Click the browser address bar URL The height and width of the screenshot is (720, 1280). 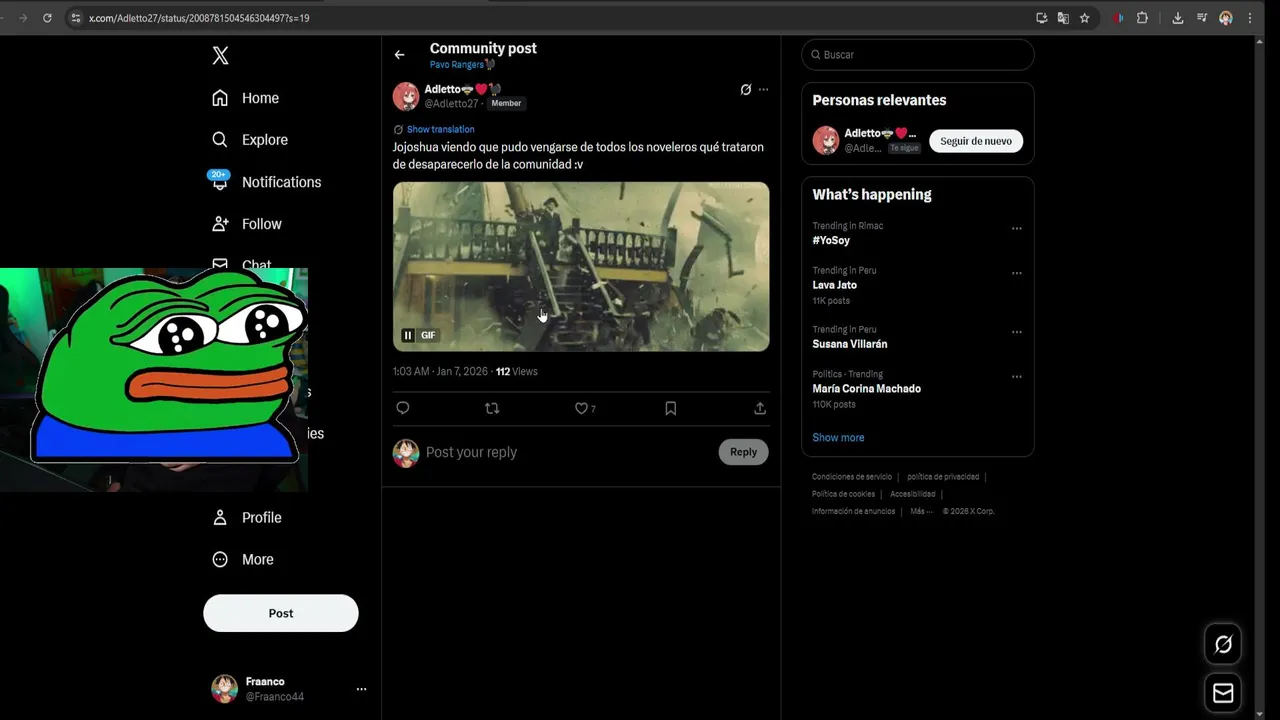(199, 18)
